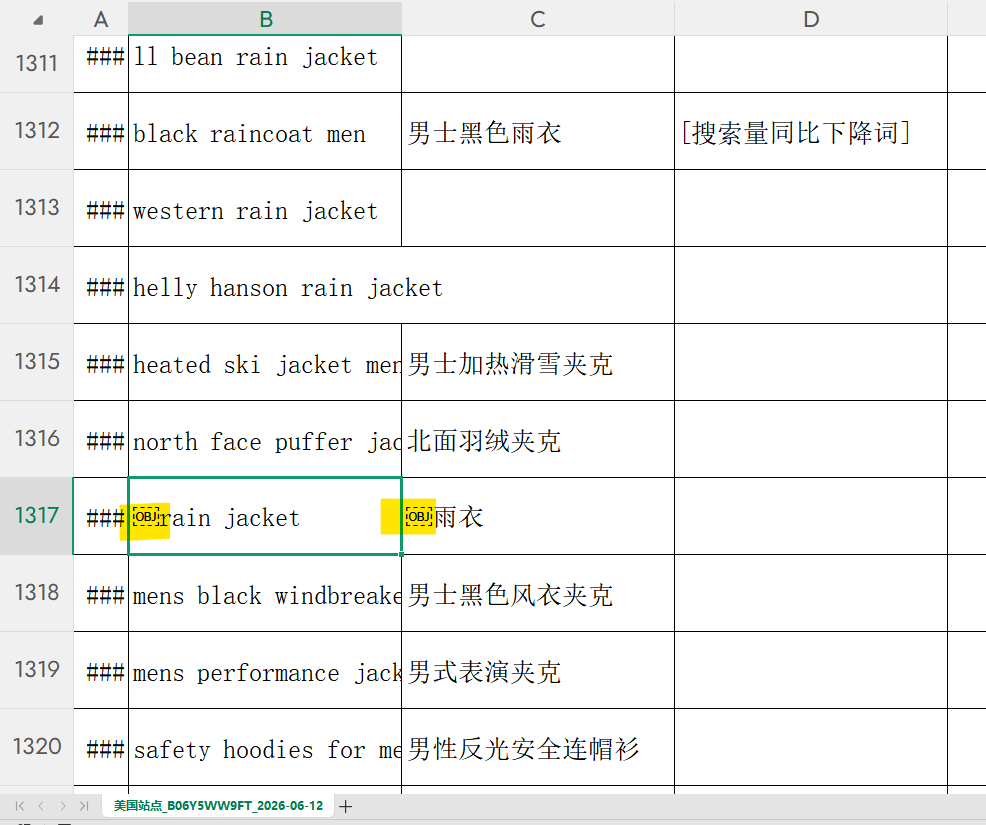Click cell '男士黑色风衣夹克'
The height and width of the screenshot is (825, 986).
pos(538,593)
